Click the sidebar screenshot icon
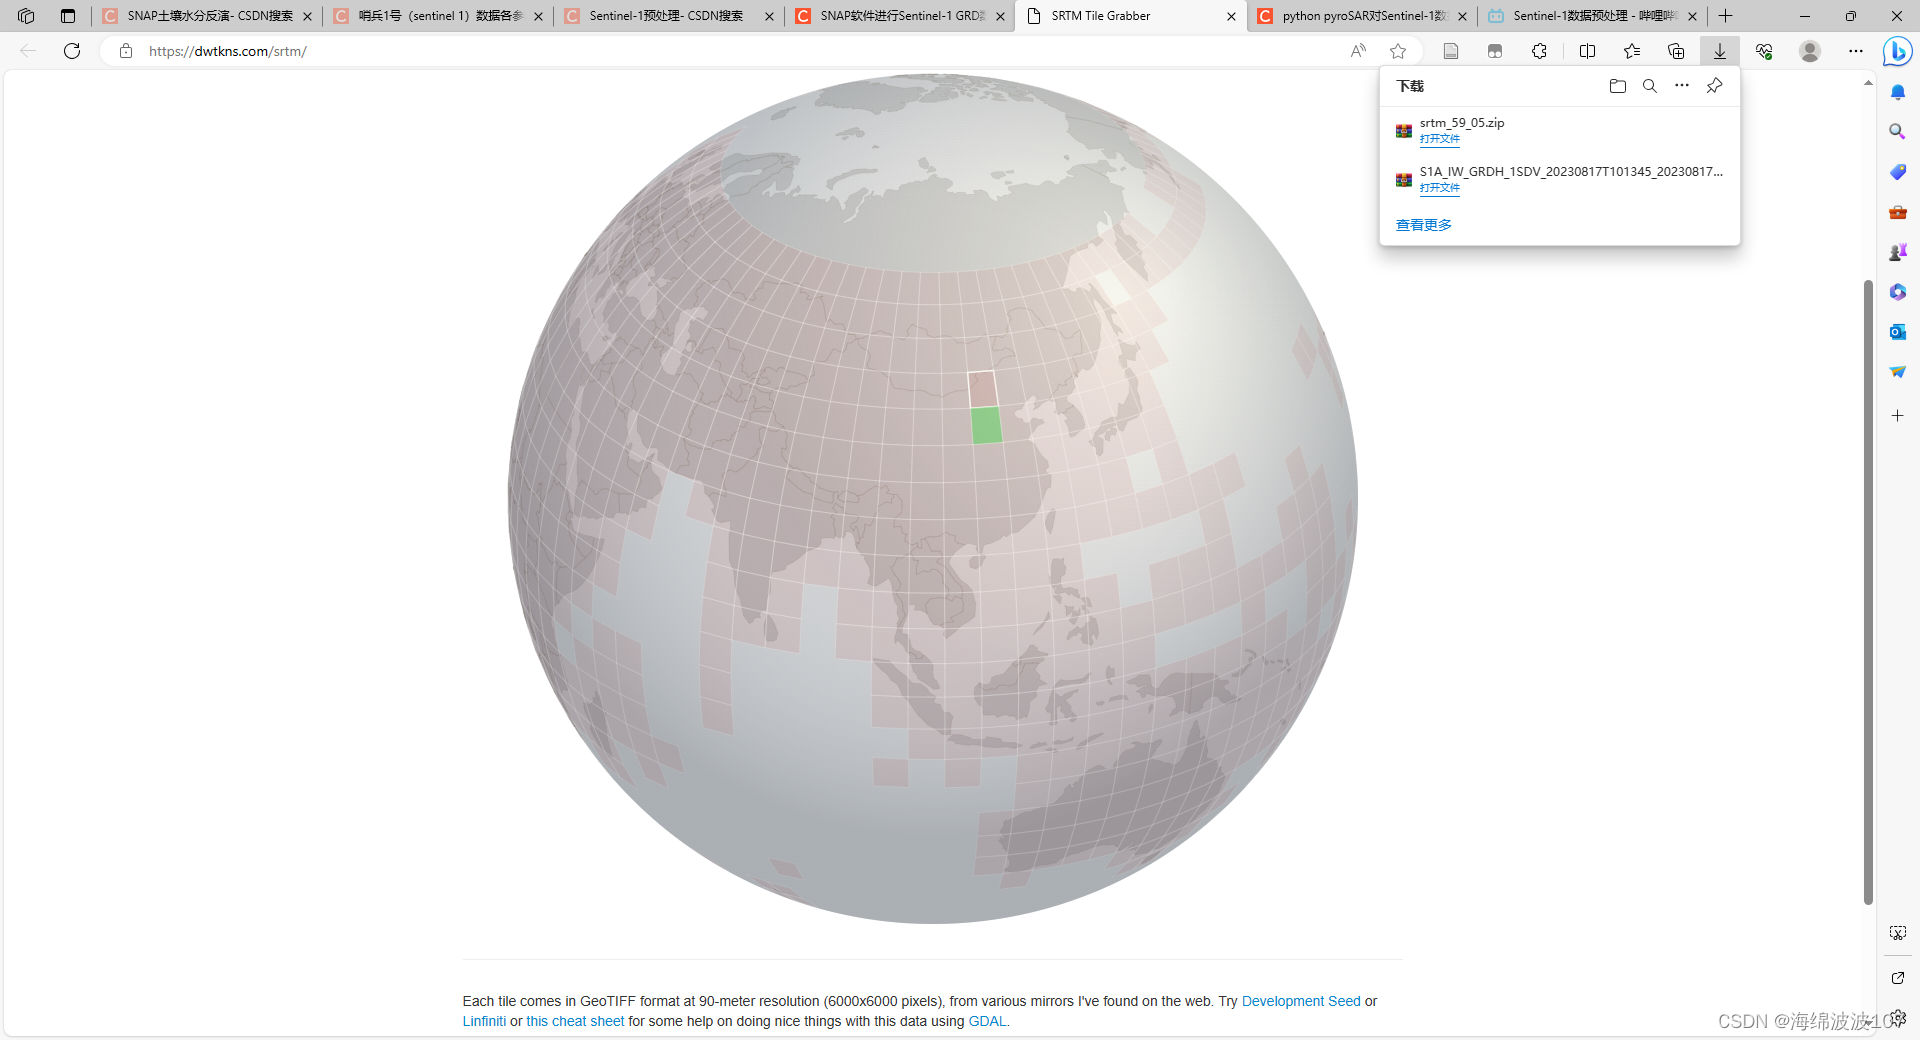Image resolution: width=1920 pixels, height=1040 pixels. click(1898, 933)
